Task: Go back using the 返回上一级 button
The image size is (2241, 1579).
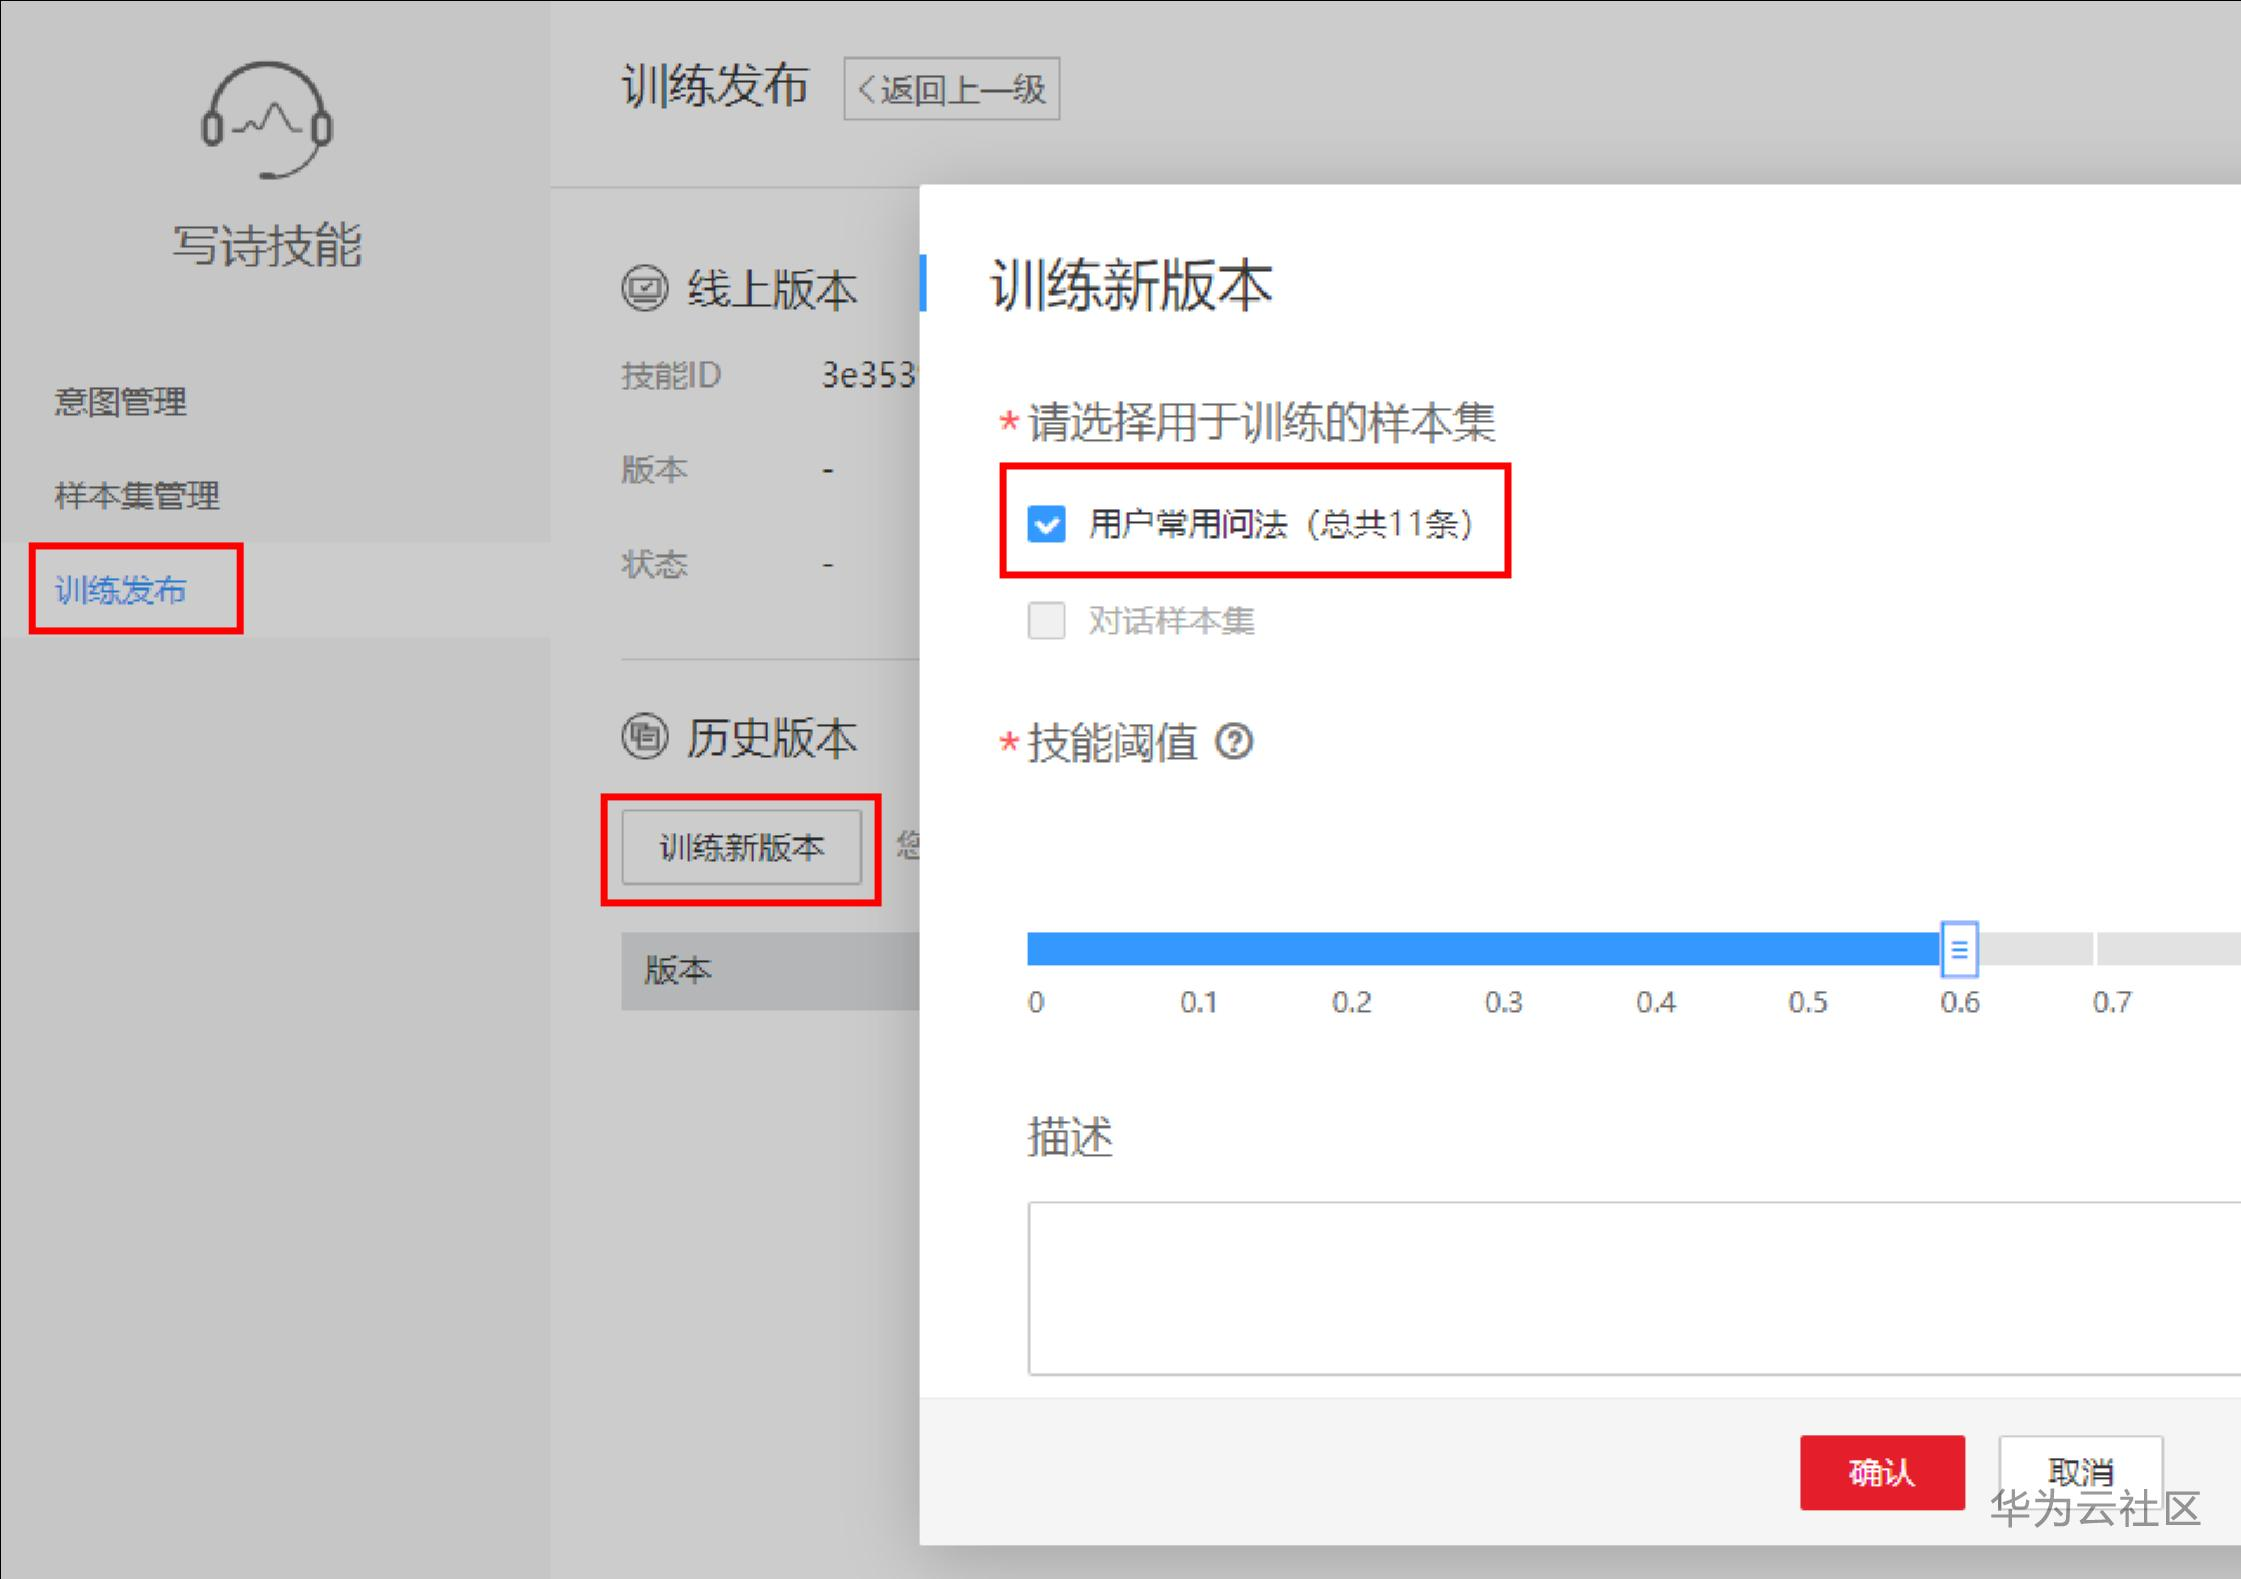Action: click(951, 90)
